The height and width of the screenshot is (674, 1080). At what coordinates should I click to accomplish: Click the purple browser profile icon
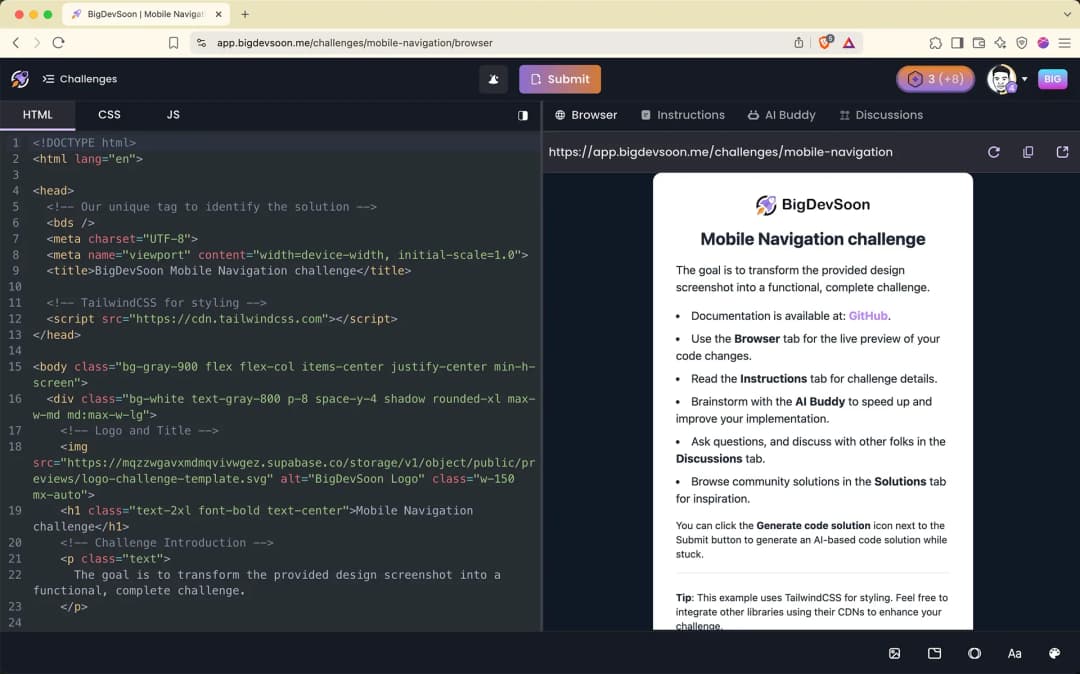(1043, 43)
